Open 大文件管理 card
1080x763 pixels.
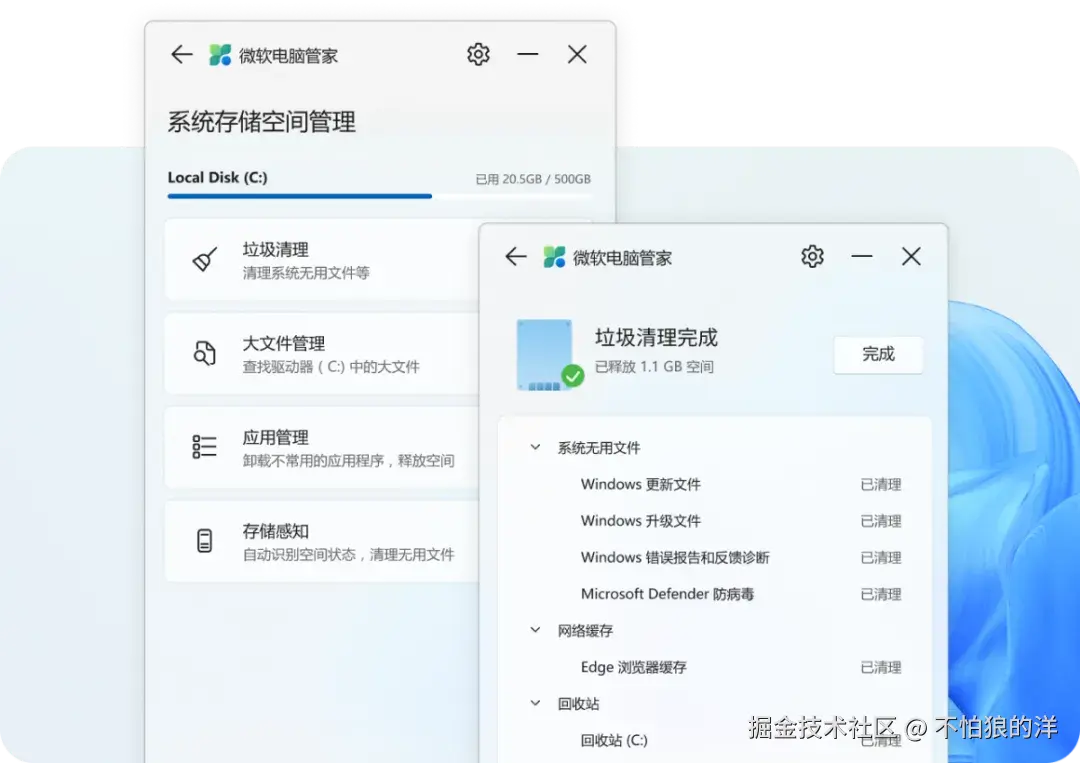pyautogui.click(x=322, y=353)
